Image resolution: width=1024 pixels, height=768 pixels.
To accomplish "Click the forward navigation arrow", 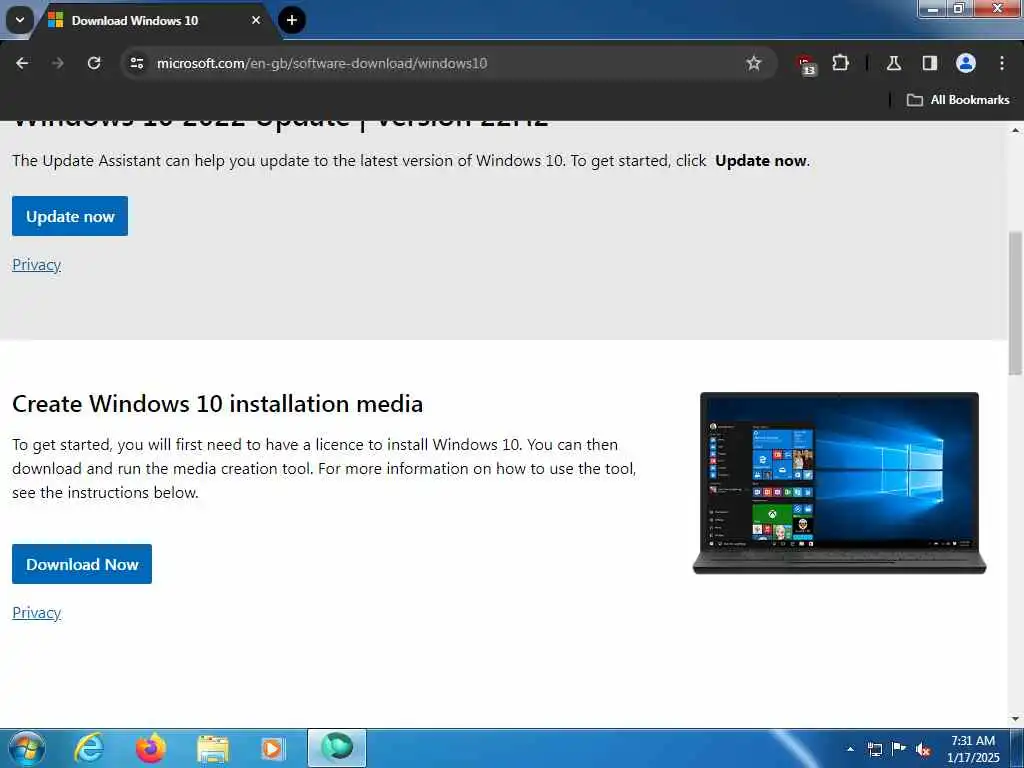I will coord(58,63).
